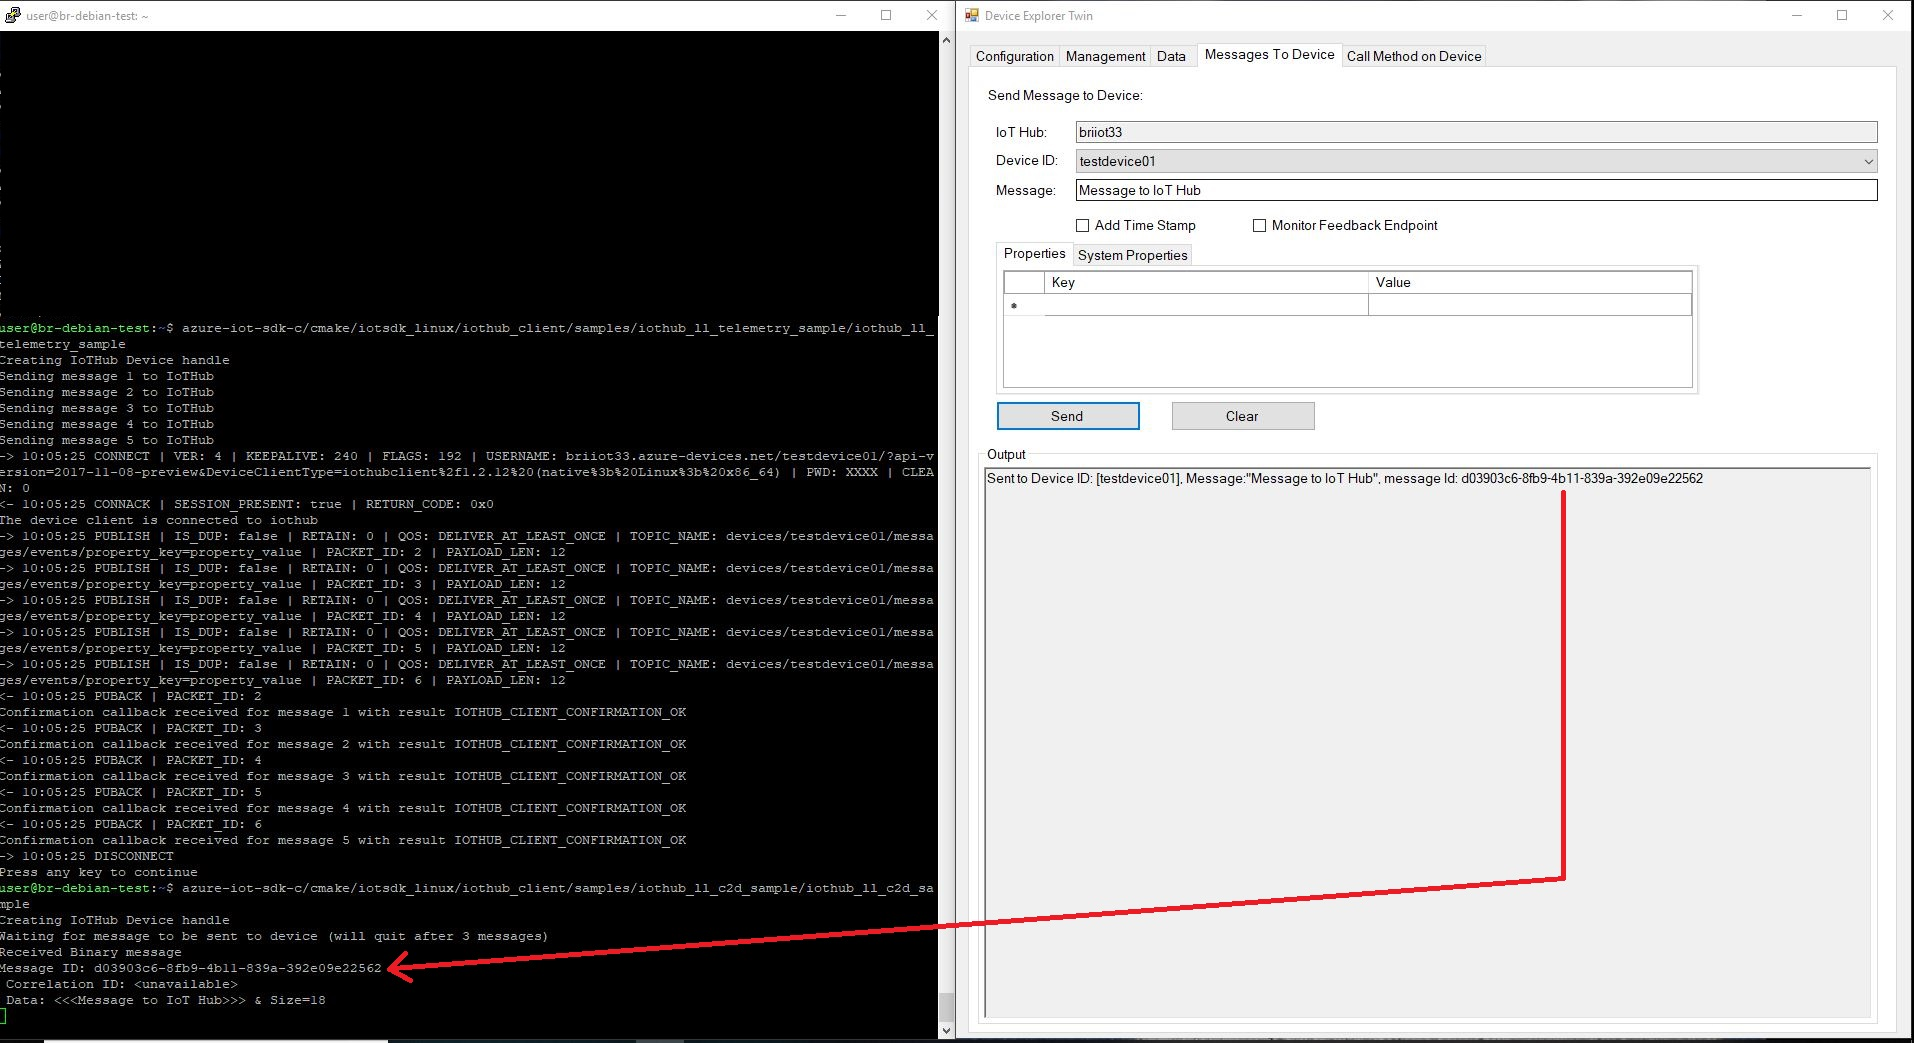Enable the Add Time Stamp checkbox
The image size is (1914, 1043).
pyautogui.click(x=1082, y=226)
